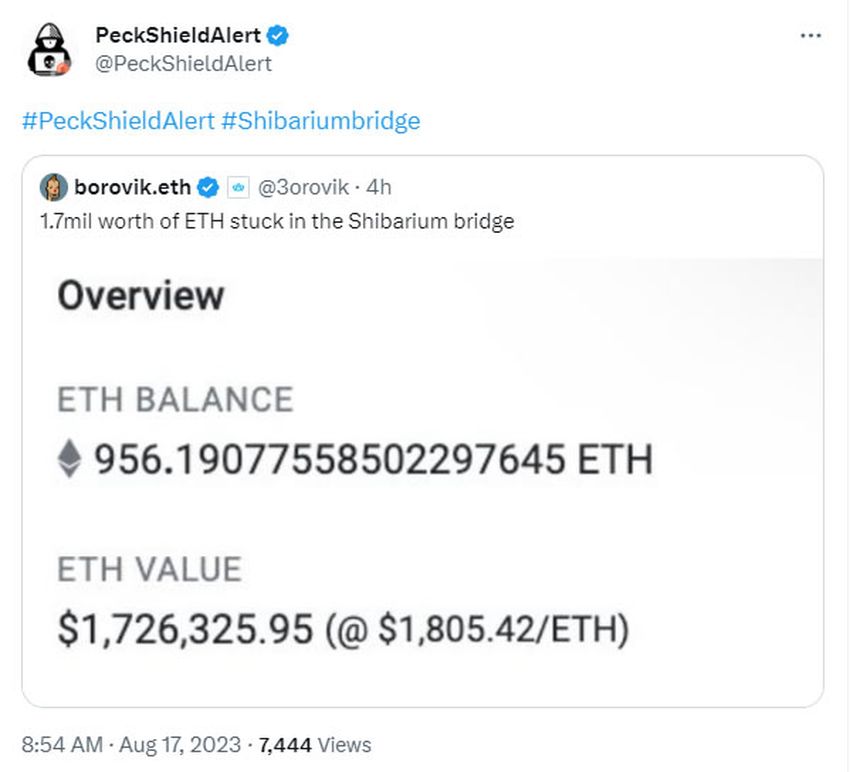Click borovik.eth's small profile avatar
The width and height of the screenshot is (850, 772).
(54, 188)
